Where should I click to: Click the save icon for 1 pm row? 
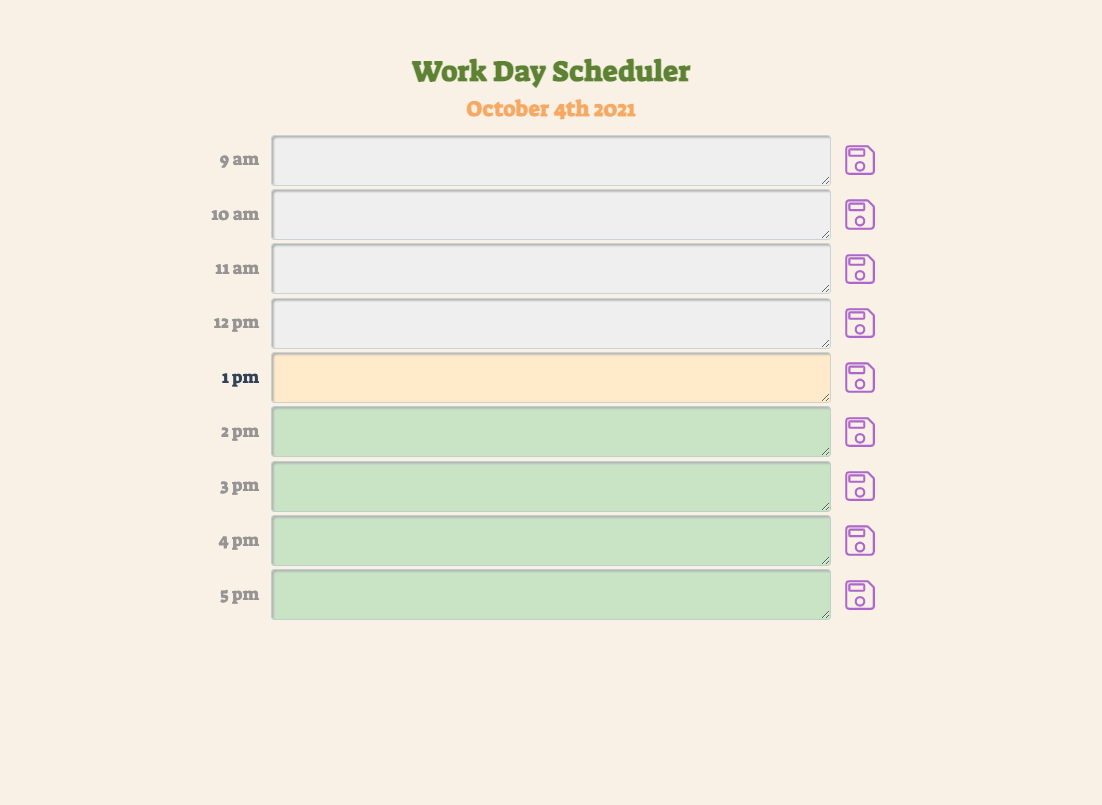(860, 378)
